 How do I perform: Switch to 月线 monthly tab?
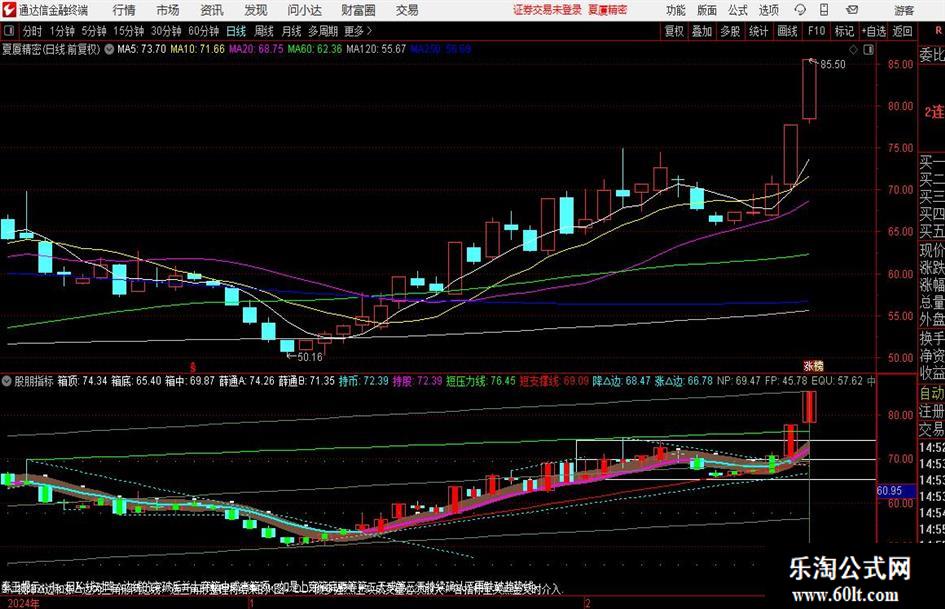(291, 31)
